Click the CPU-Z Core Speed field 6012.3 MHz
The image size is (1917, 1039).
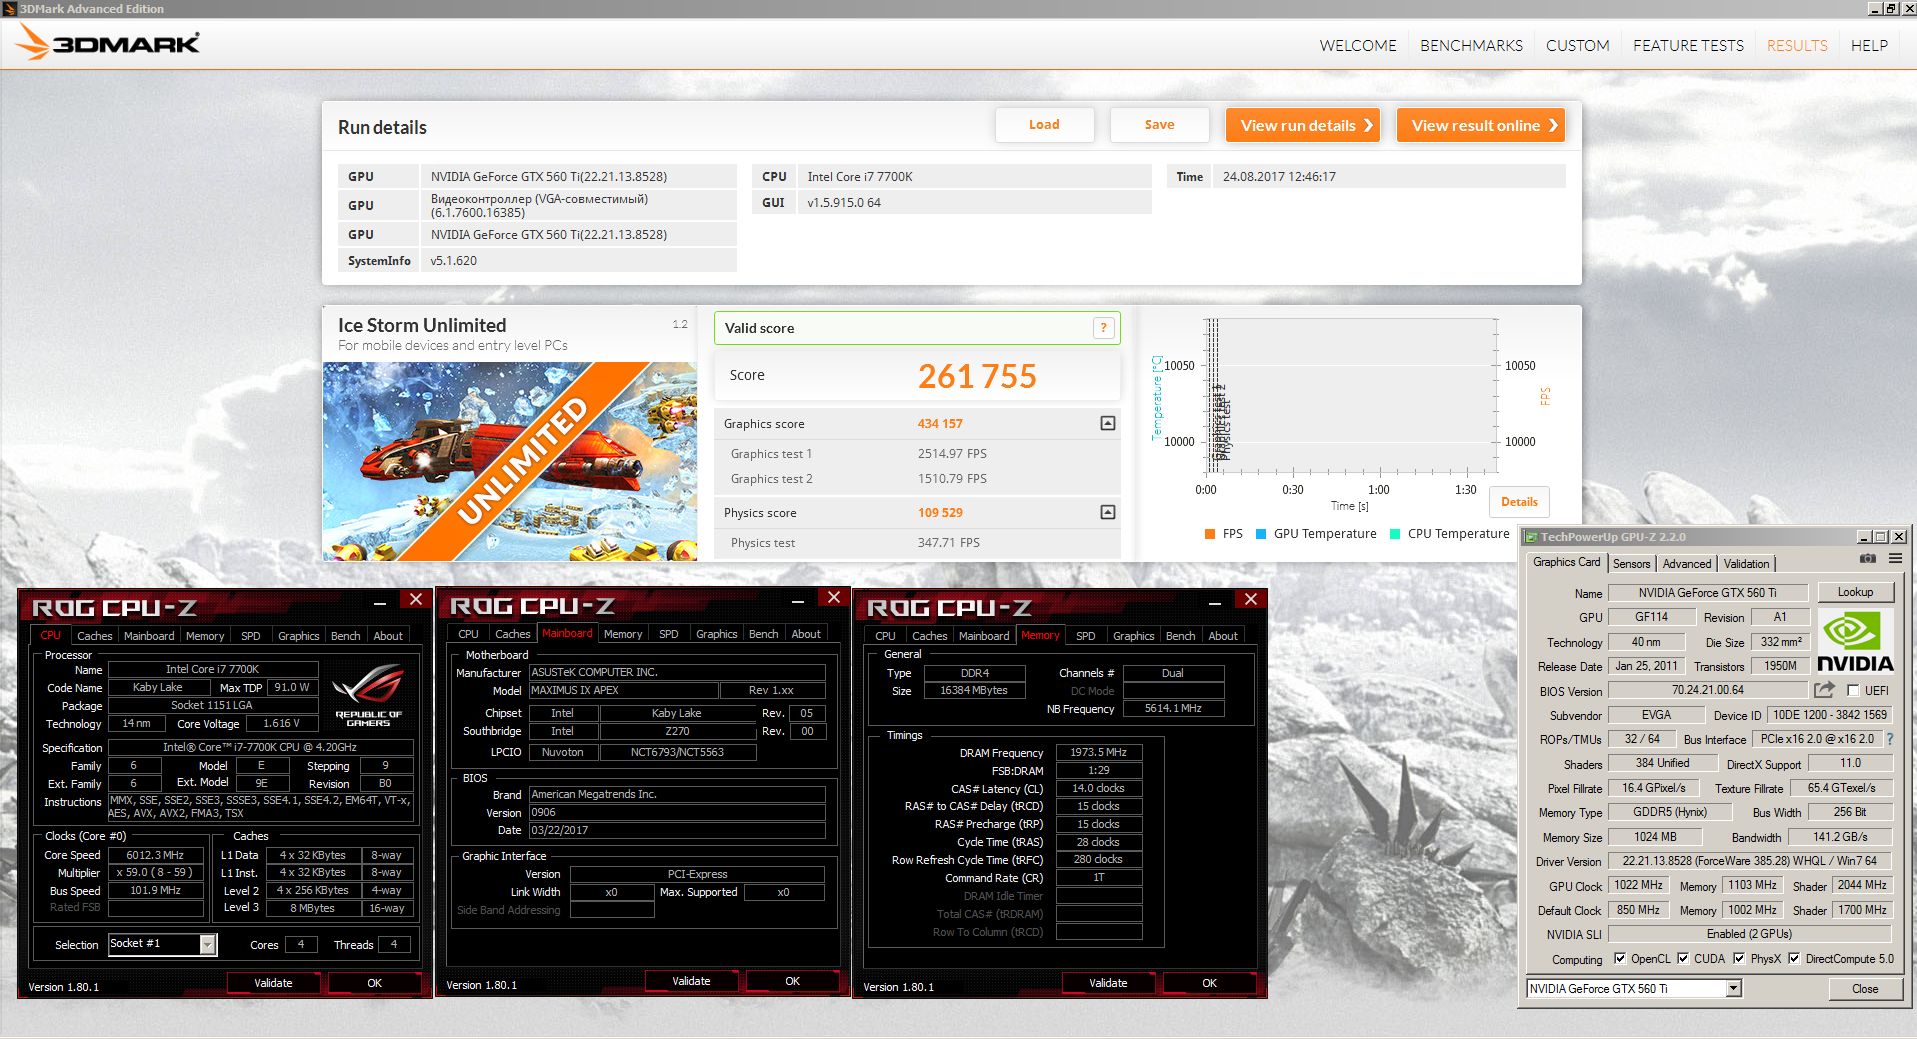coord(155,855)
